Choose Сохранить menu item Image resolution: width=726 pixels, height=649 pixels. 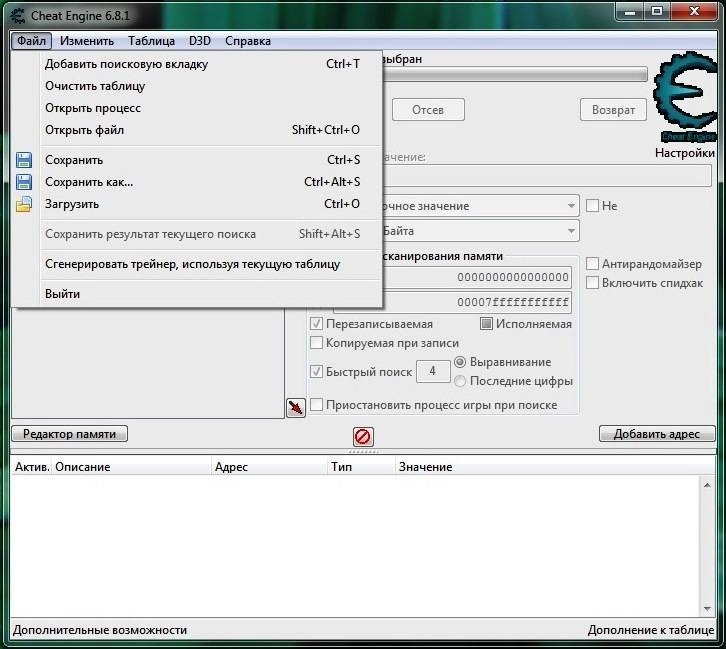(197, 160)
